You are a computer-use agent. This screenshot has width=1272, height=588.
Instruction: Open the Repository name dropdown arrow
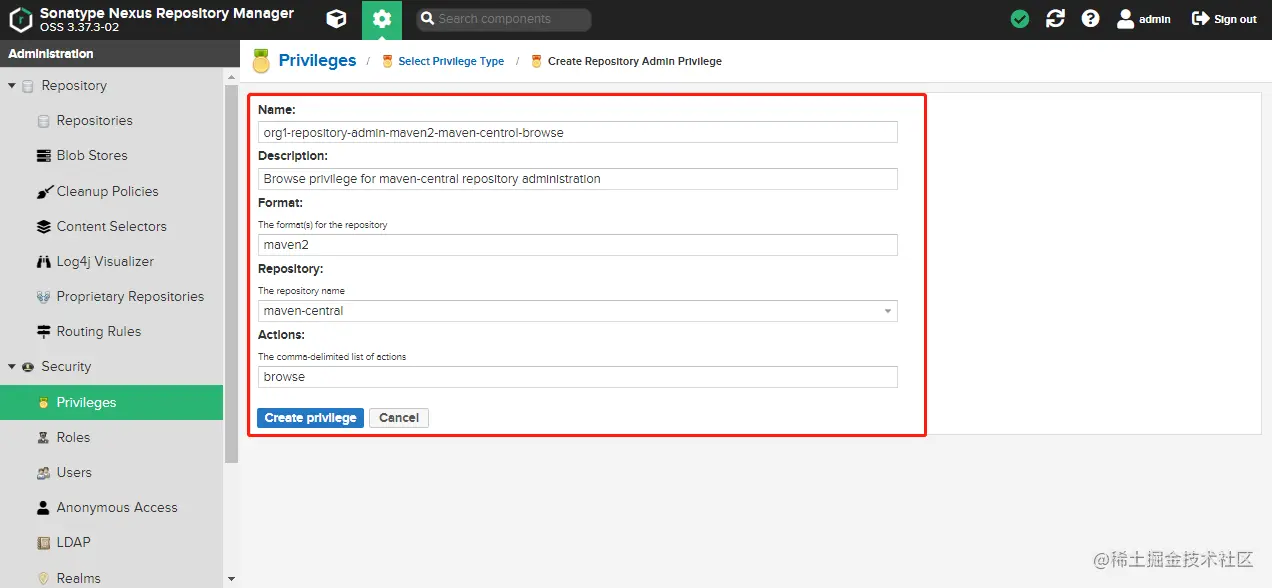click(x=887, y=311)
